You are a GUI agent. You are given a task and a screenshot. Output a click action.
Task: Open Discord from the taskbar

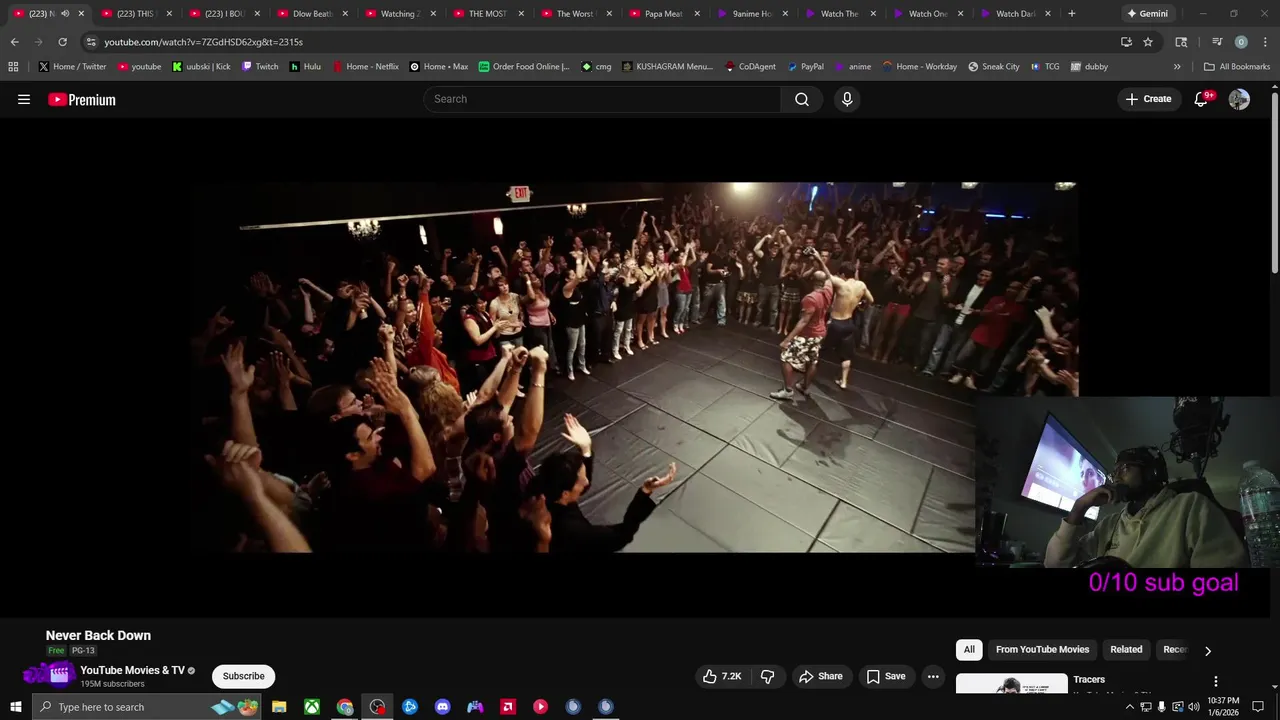(x=443, y=707)
